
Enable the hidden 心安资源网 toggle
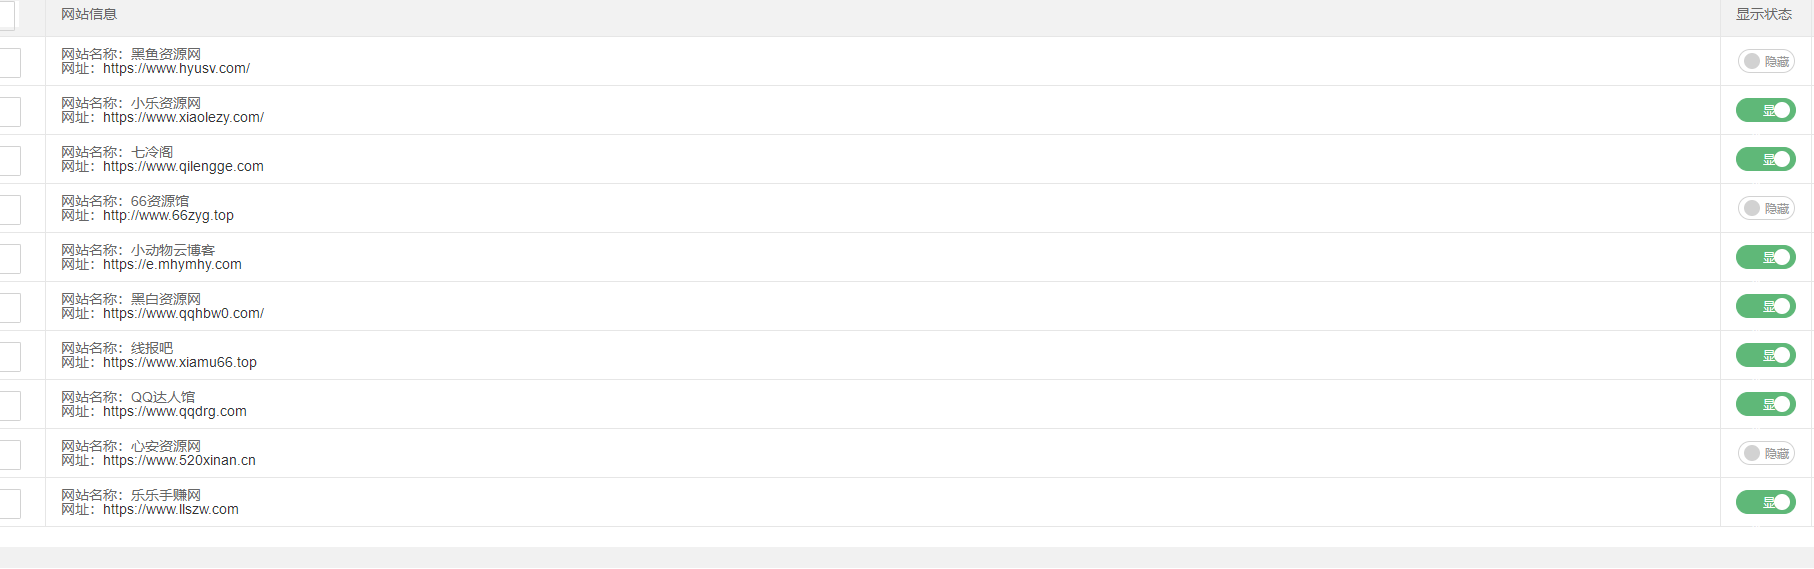click(x=1765, y=454)
